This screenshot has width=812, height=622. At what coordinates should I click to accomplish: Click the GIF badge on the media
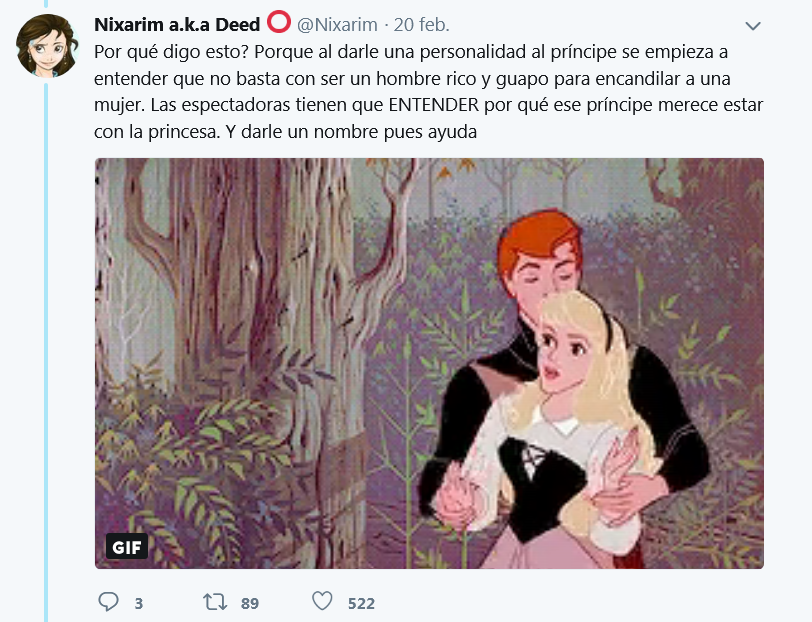tap(127, 546)
